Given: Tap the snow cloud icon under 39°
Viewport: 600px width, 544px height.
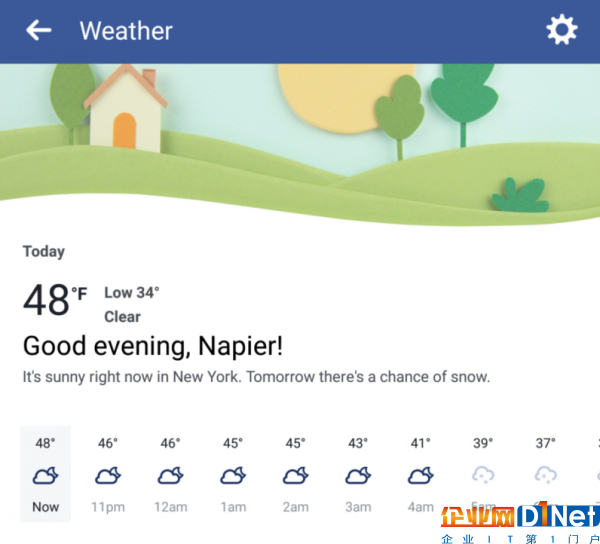Looking at the screenshot, I should click(x=483, y=475).
